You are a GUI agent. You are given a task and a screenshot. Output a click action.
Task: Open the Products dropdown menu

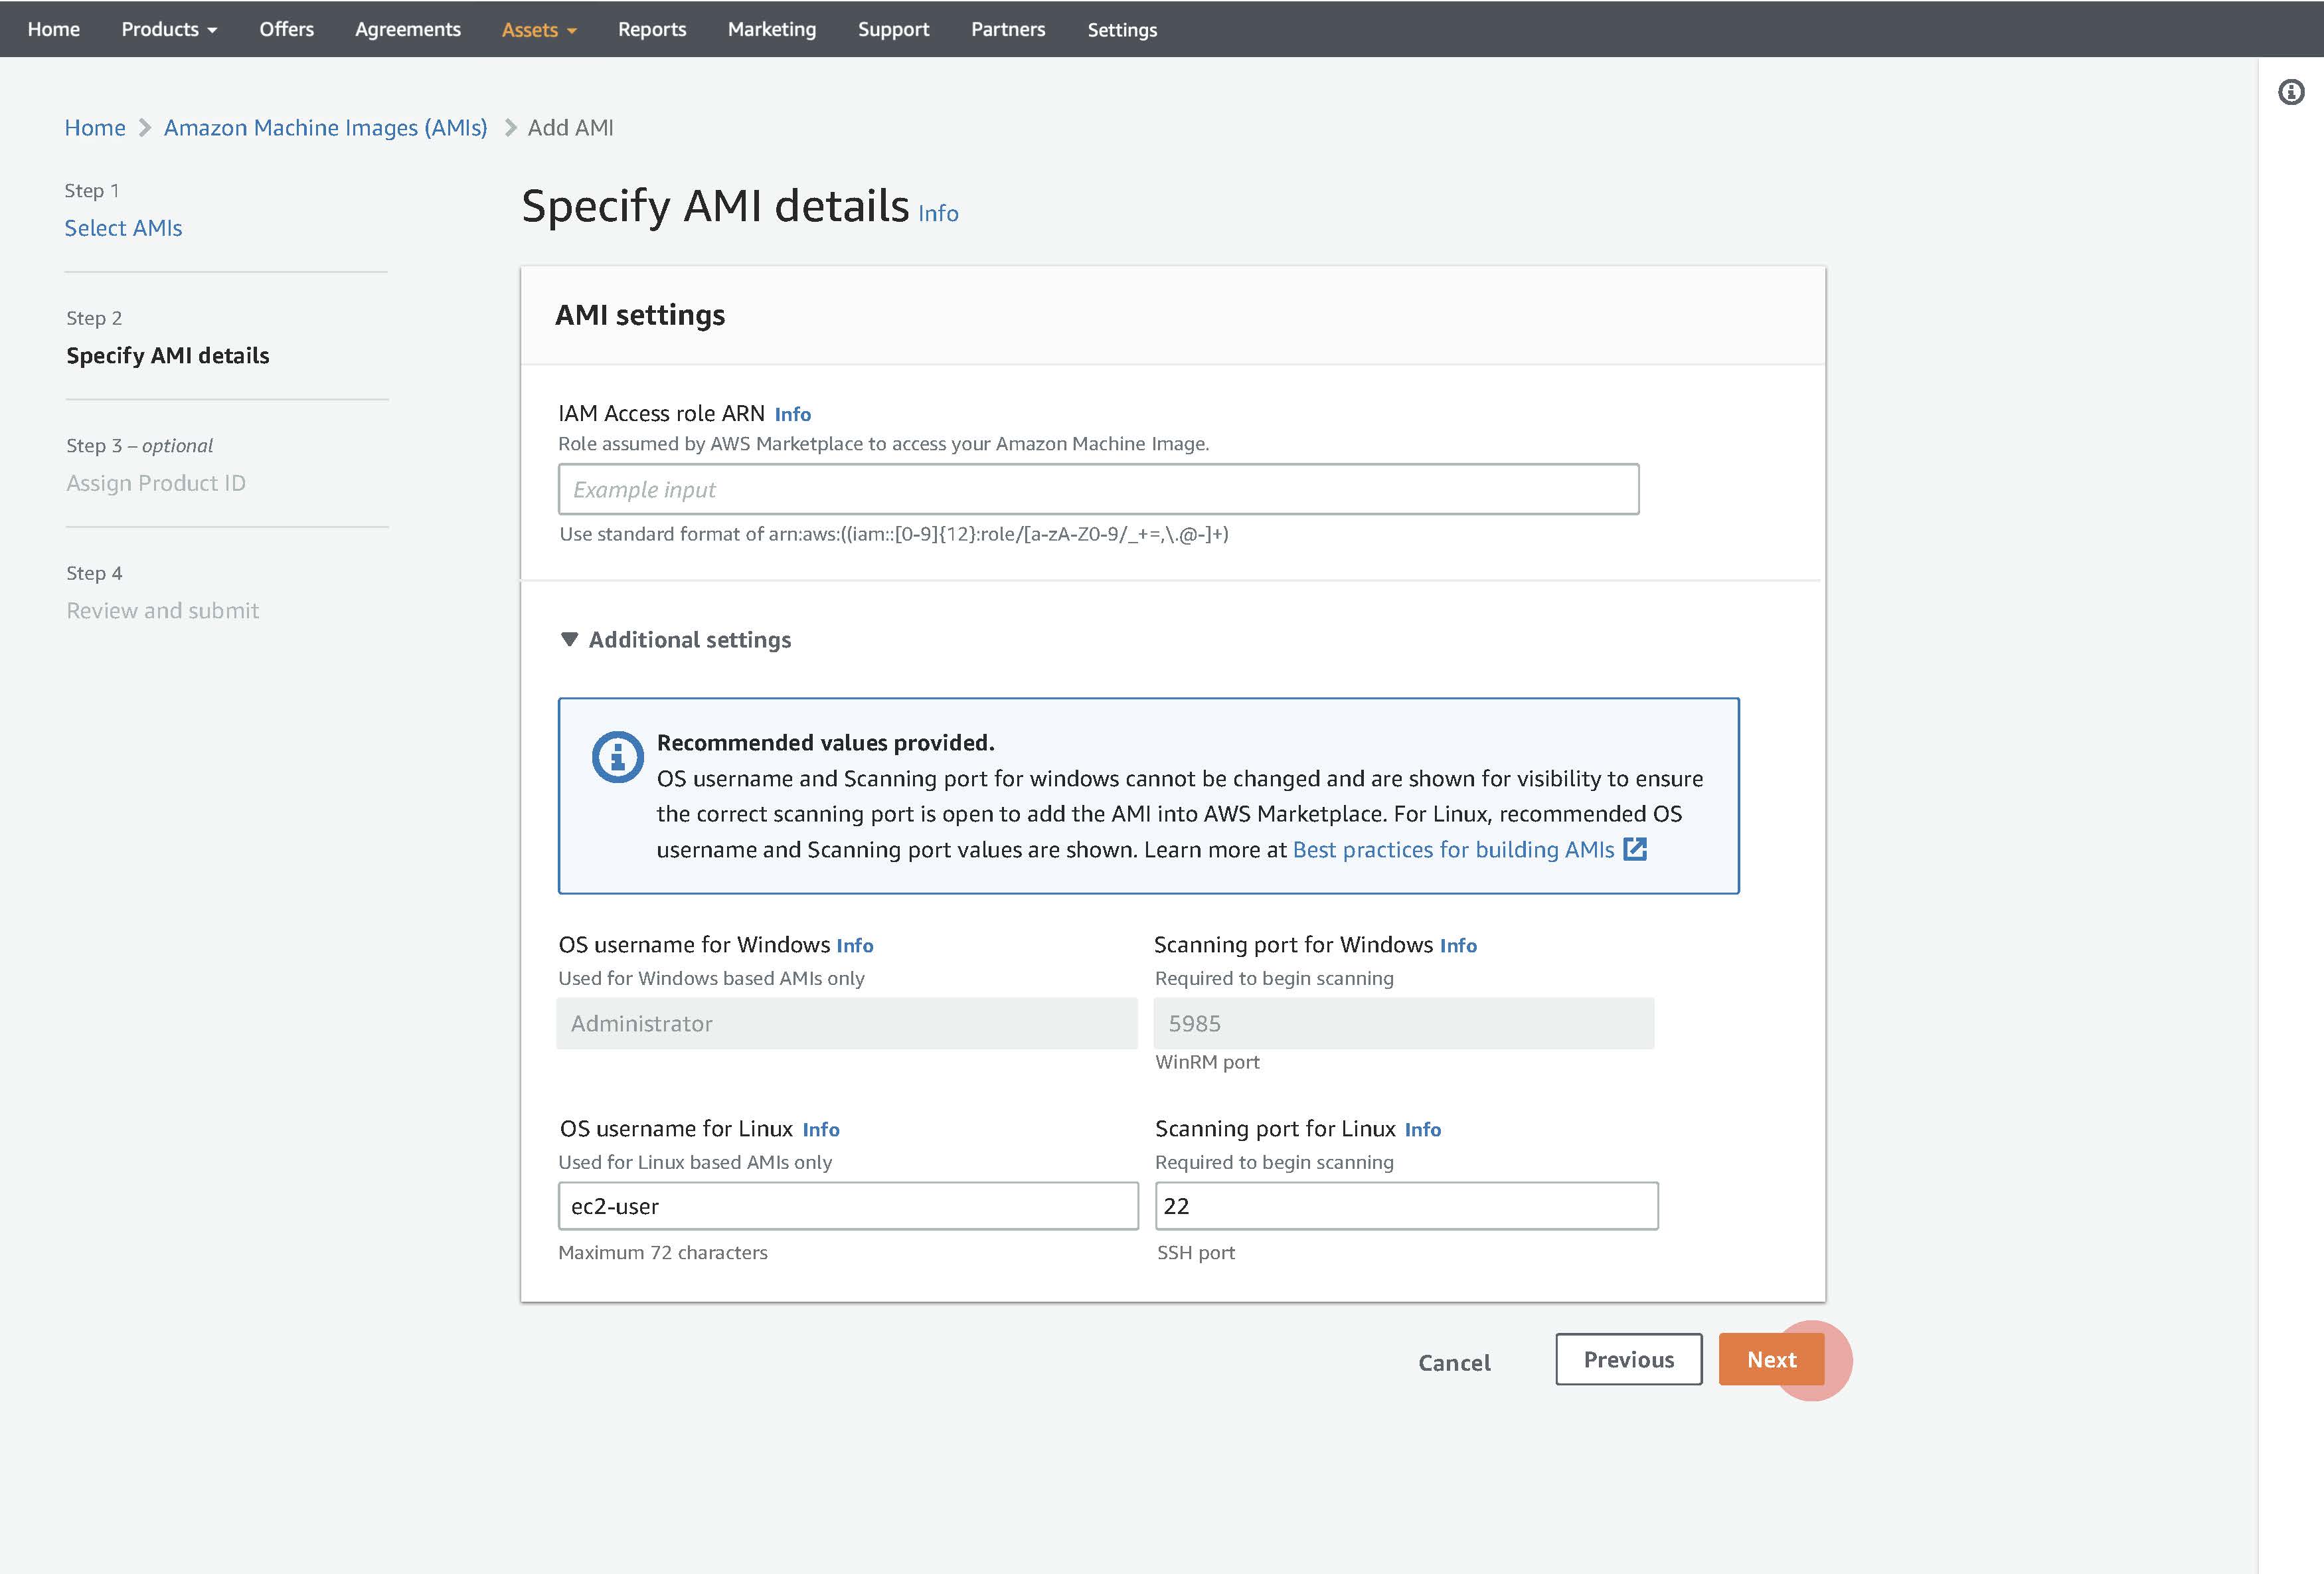[169, 29]
